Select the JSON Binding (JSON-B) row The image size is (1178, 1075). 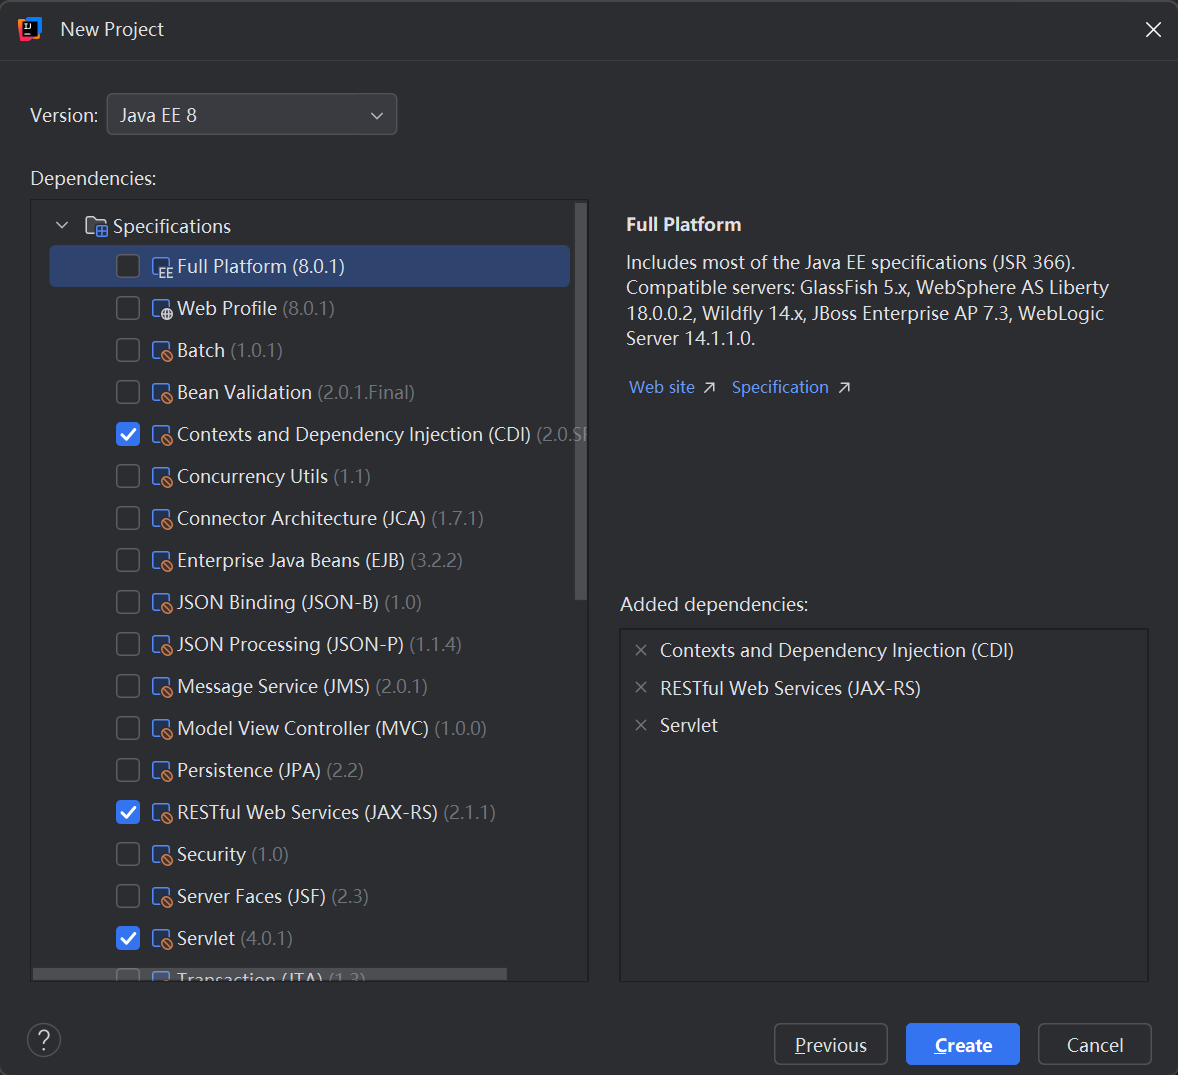tap(310, 602)
